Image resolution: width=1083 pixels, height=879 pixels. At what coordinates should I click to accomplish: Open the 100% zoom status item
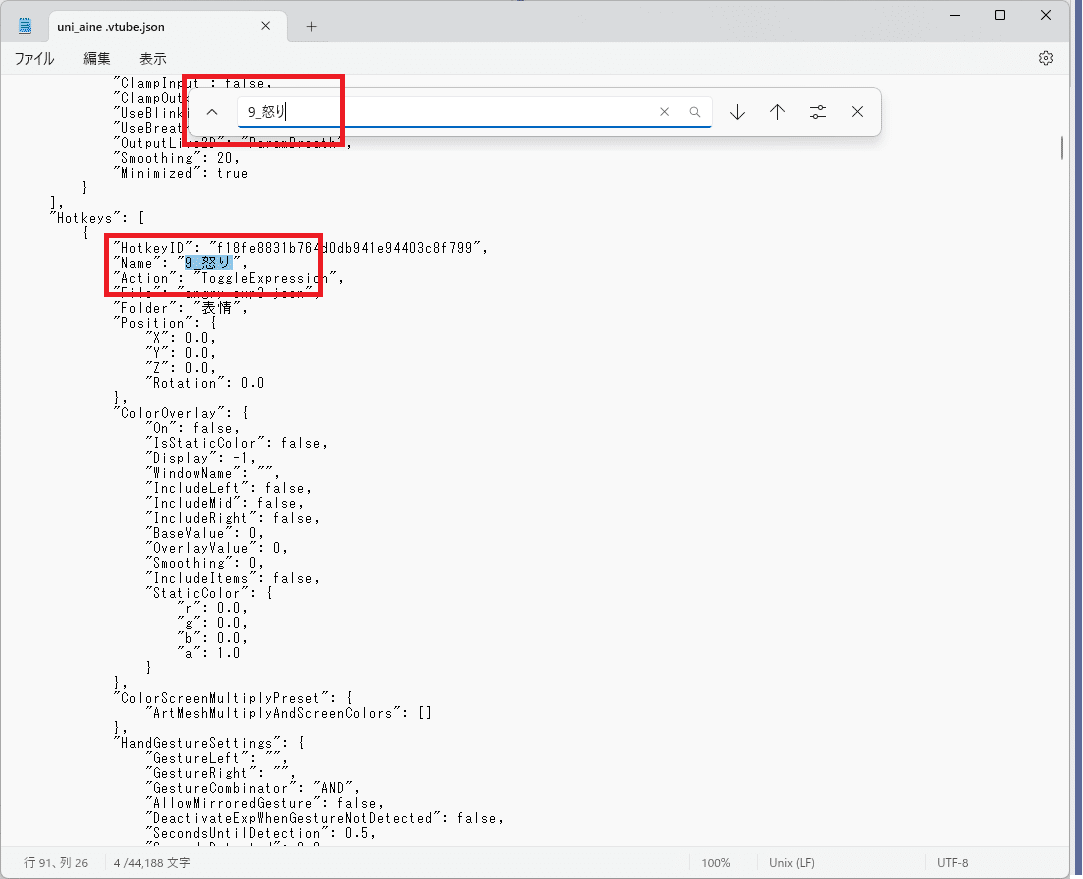[x=716, y=862]
